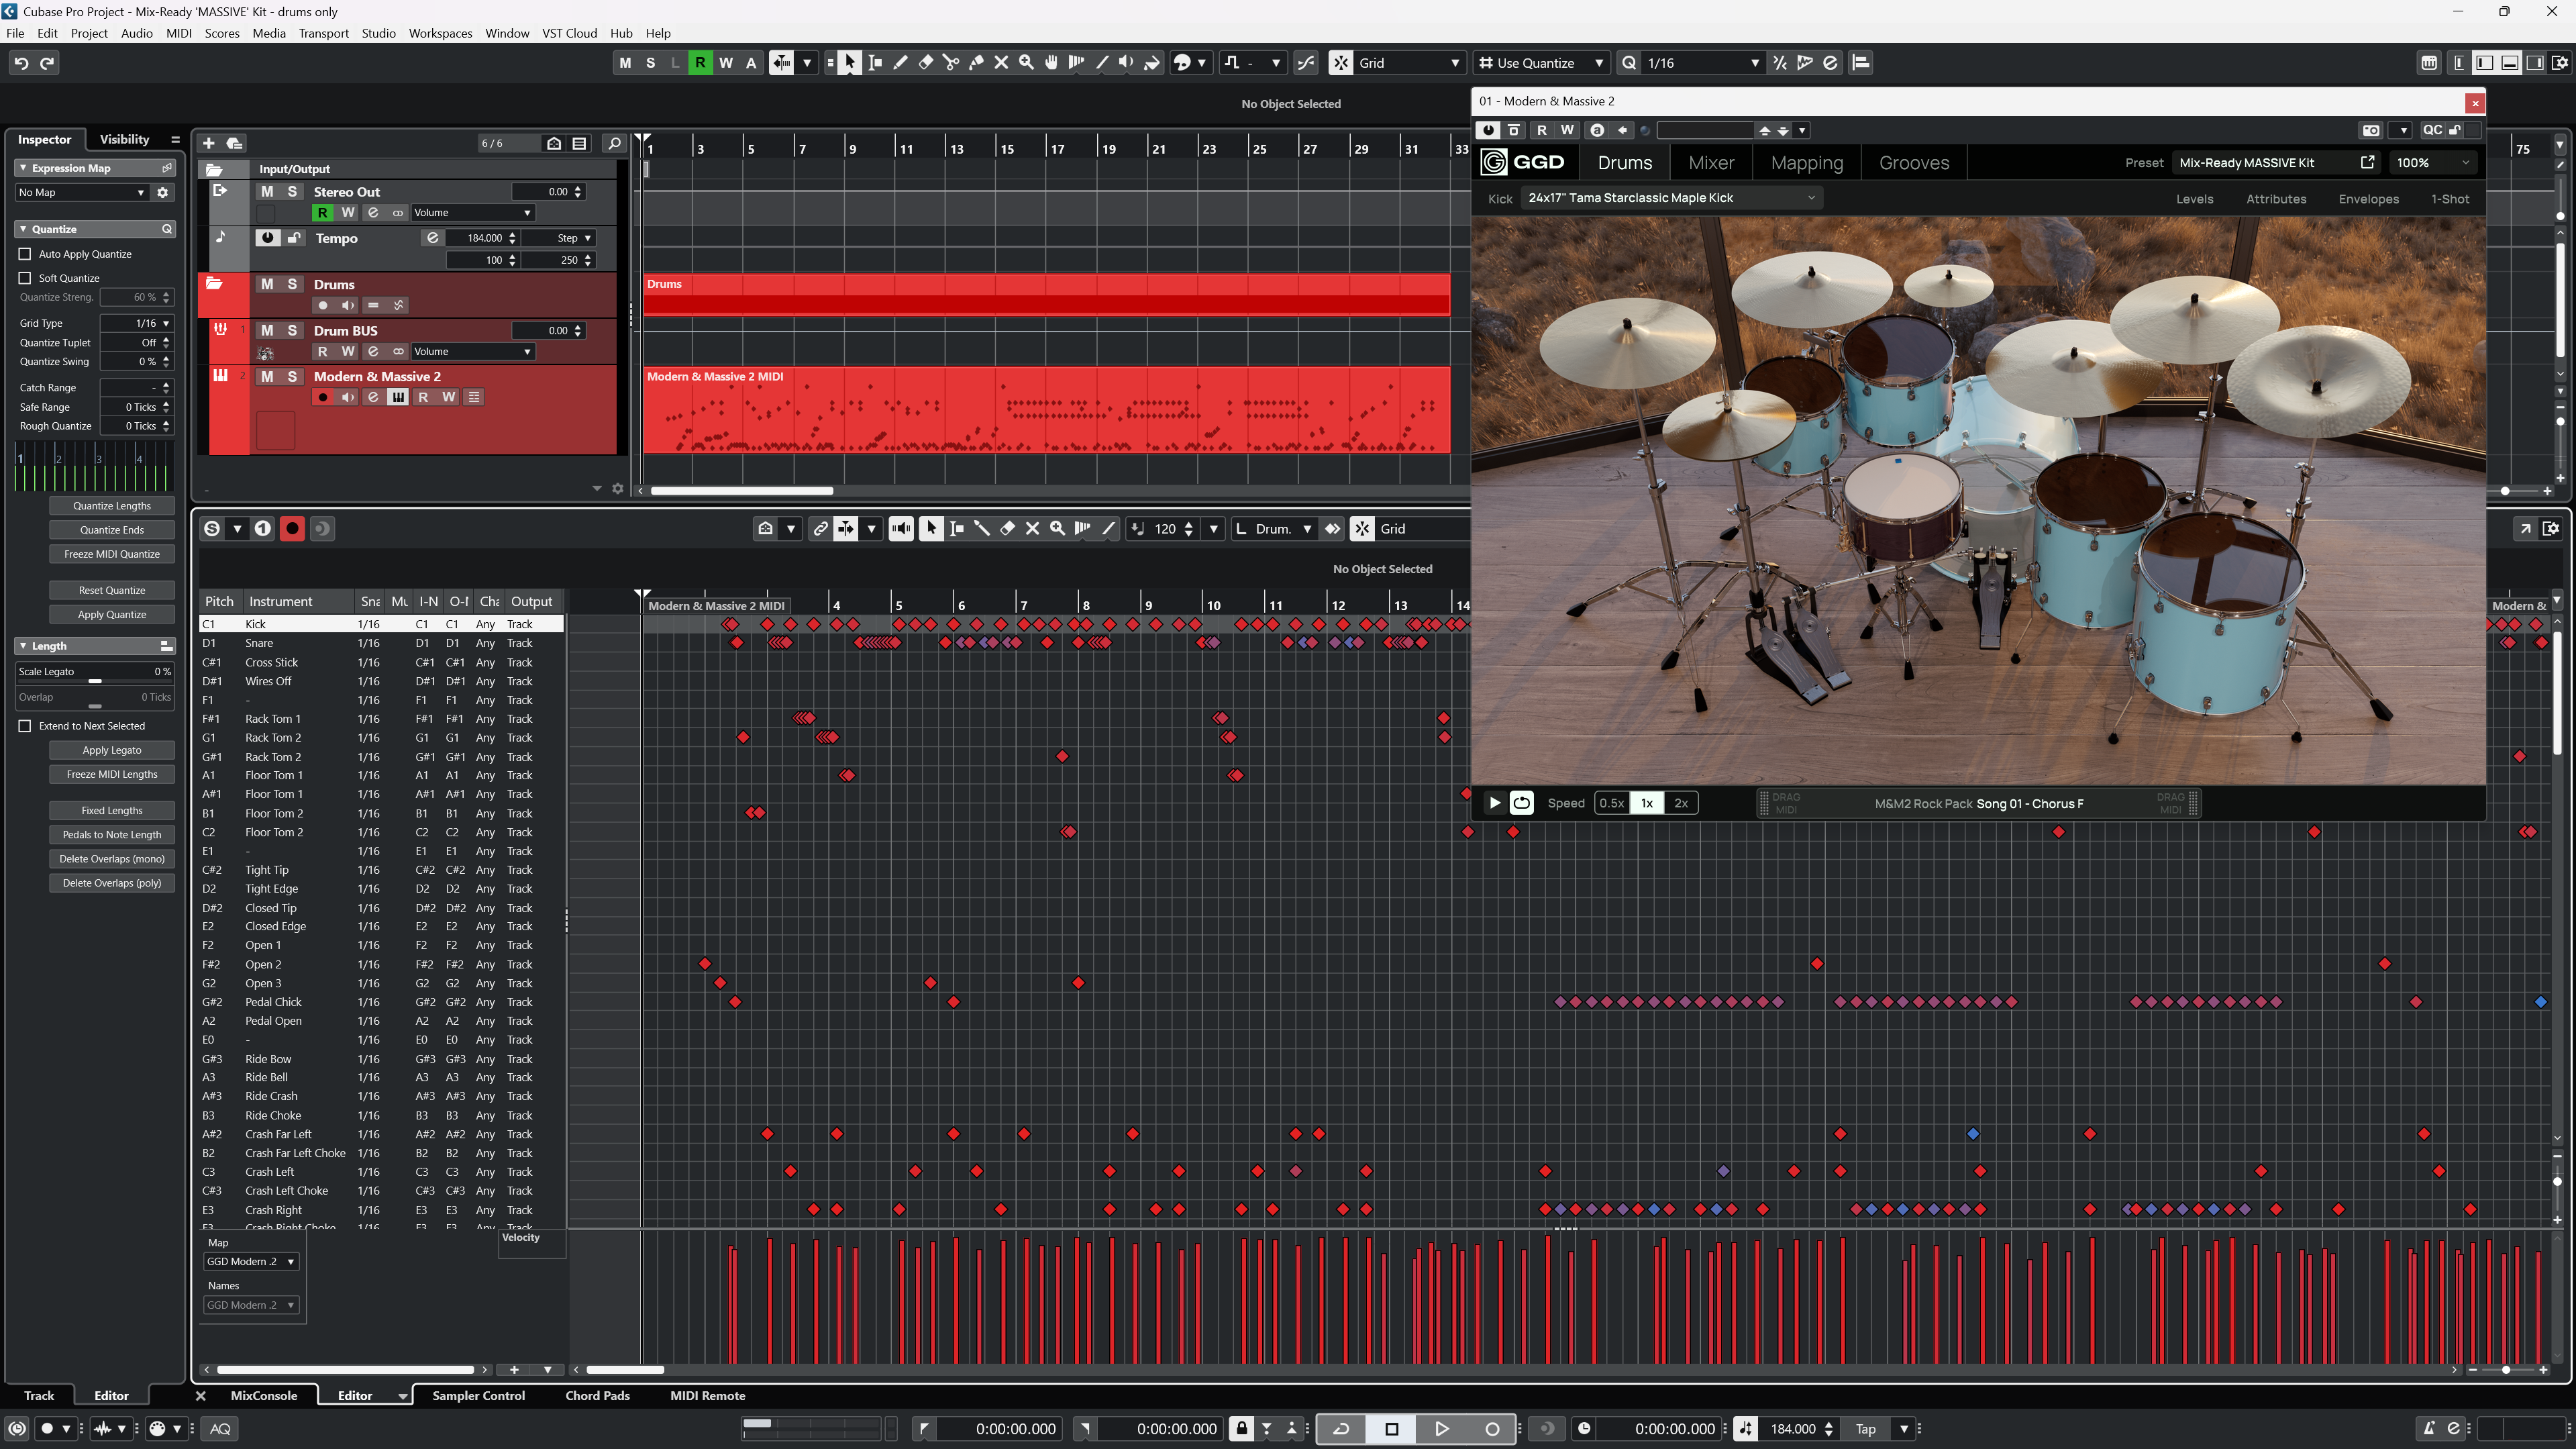Click the Zoom magnifier tool in toolbar

(x=1026, y=63)
